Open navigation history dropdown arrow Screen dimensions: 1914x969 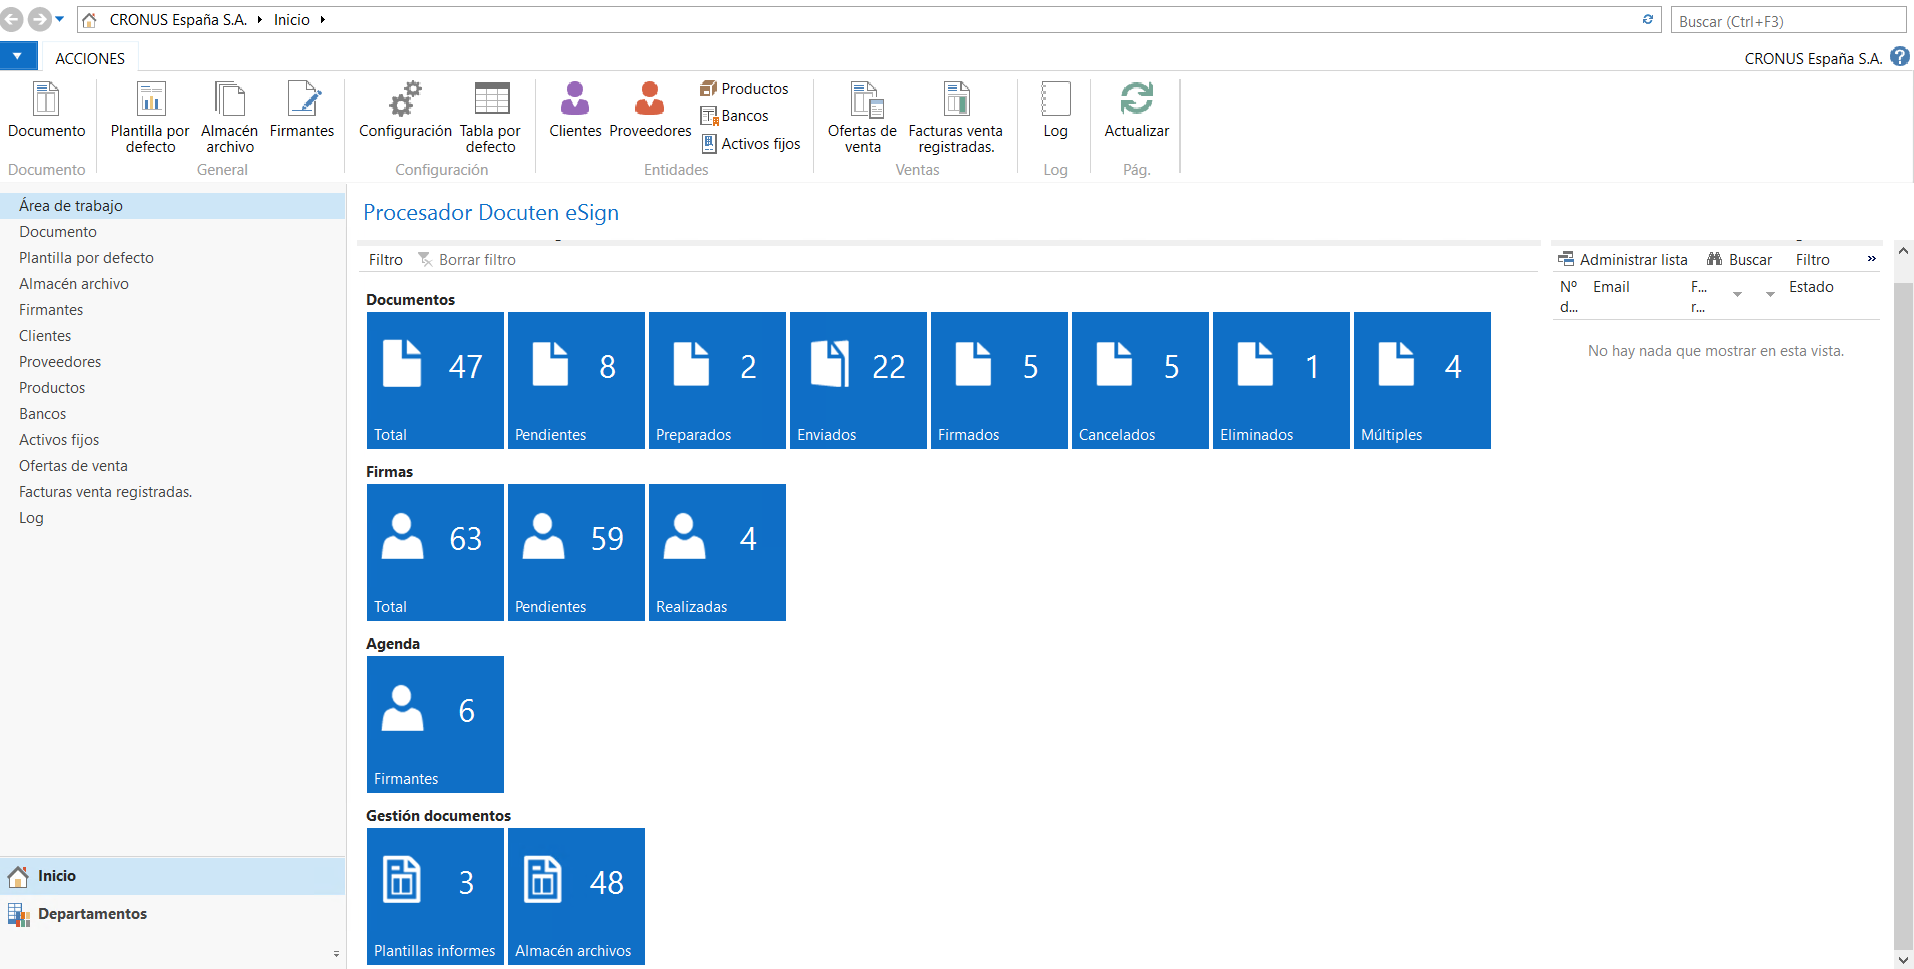point(60,19)
